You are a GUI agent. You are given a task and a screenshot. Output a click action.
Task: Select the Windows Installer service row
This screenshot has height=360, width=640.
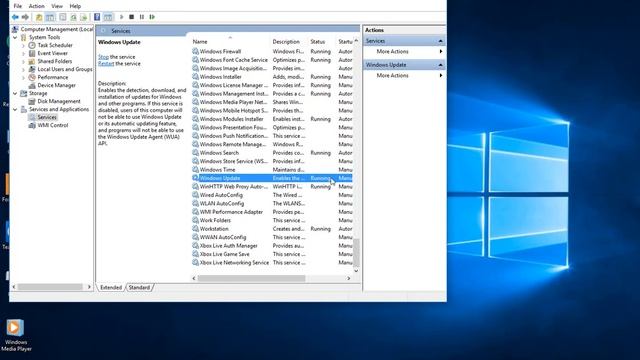click(271, 77)
